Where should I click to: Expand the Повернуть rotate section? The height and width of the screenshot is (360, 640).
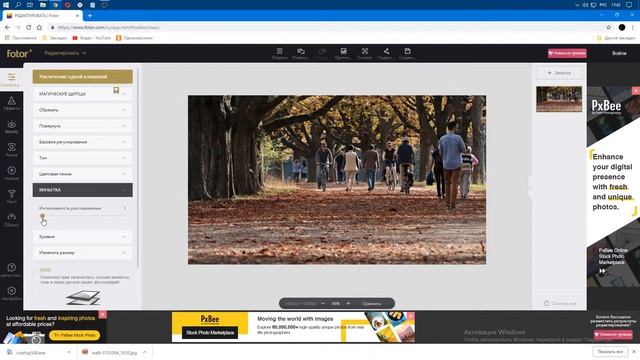click(82, 126)
